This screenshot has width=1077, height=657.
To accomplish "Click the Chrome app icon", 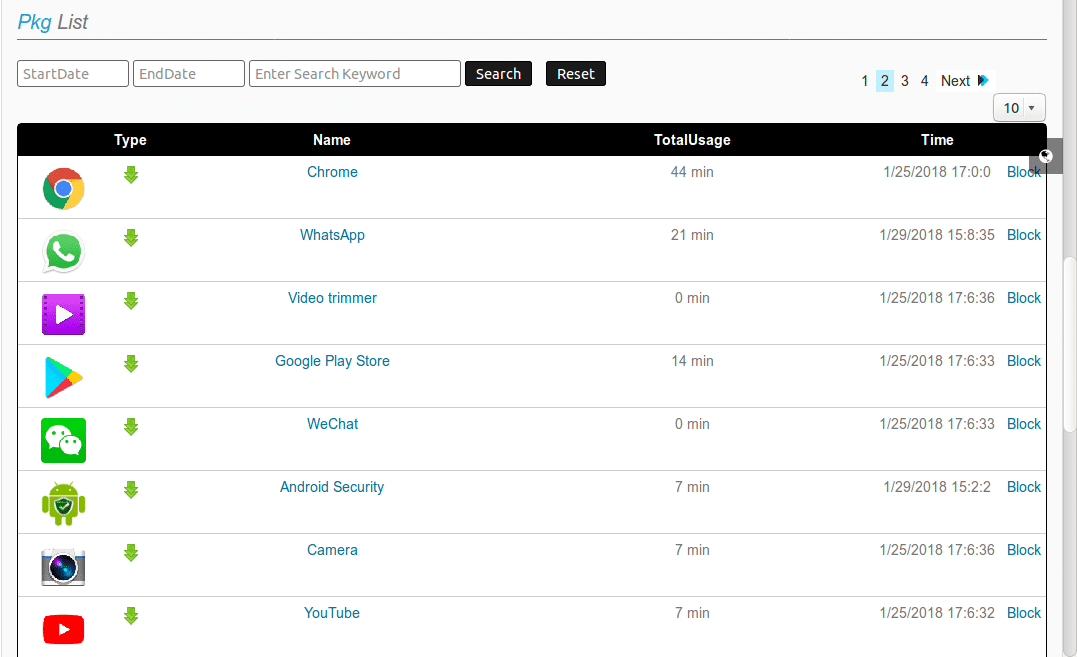I will [x=63, y=189].
